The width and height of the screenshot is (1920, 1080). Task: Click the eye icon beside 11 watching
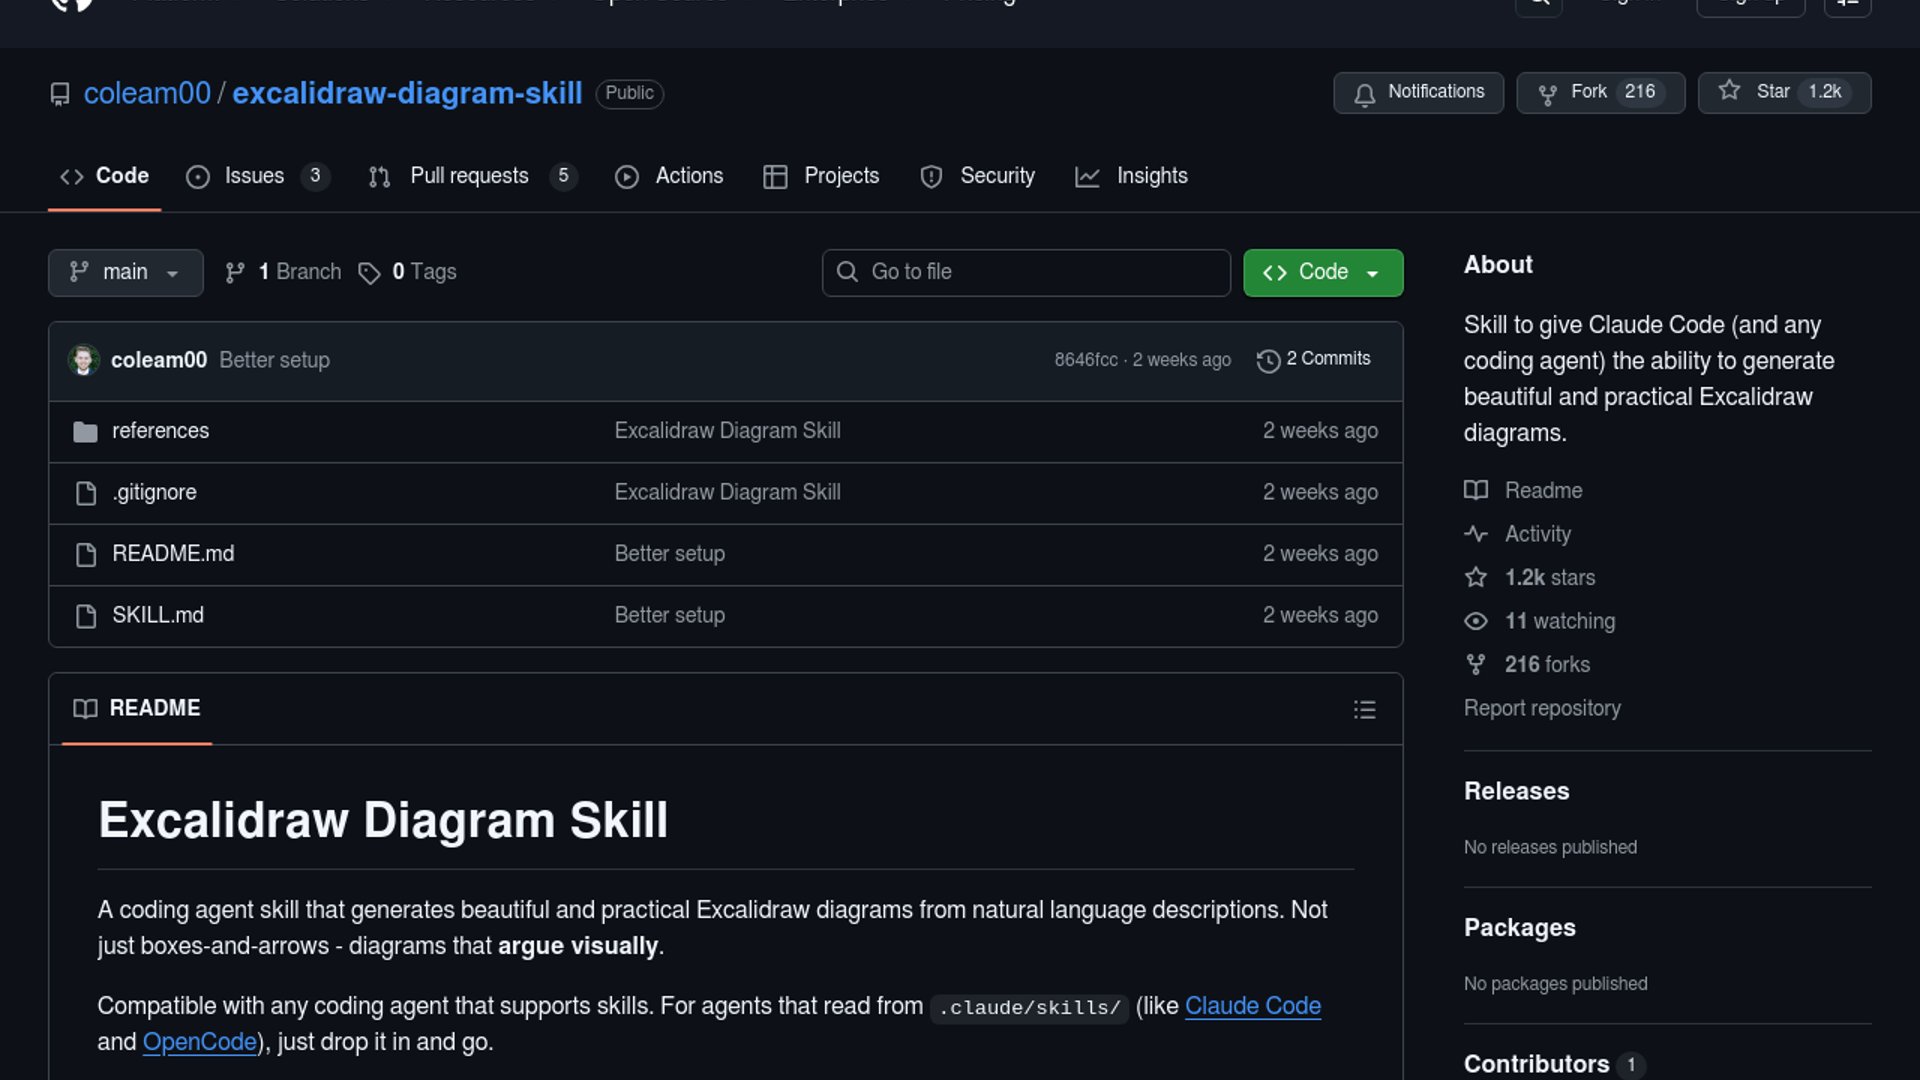pyautogui.click(x=1475, y=621)
